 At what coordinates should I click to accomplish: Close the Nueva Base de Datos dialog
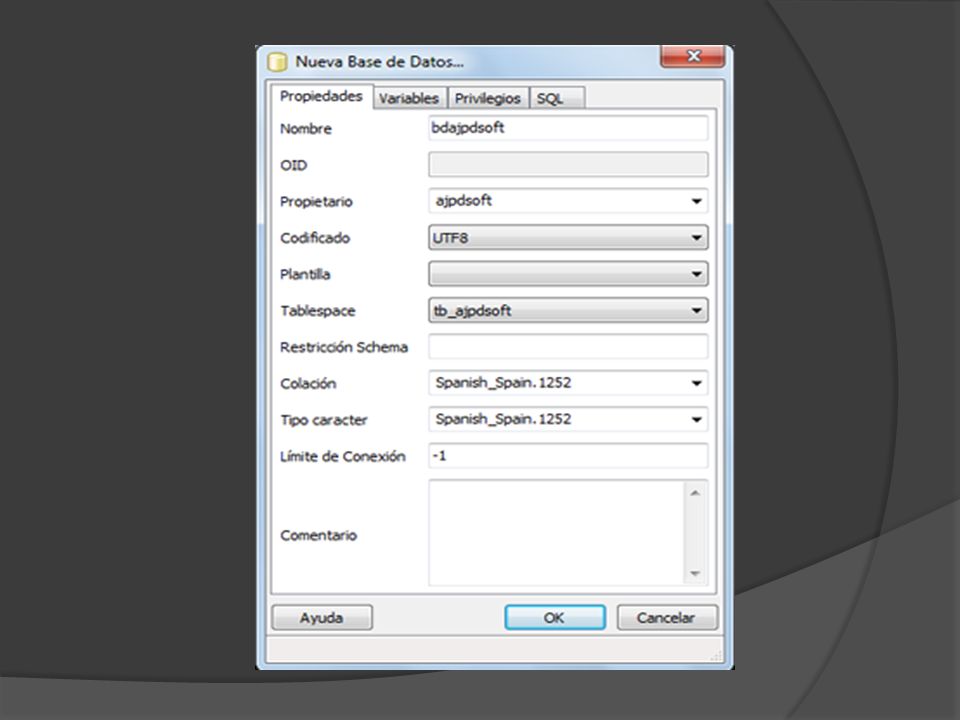[693, 56]
